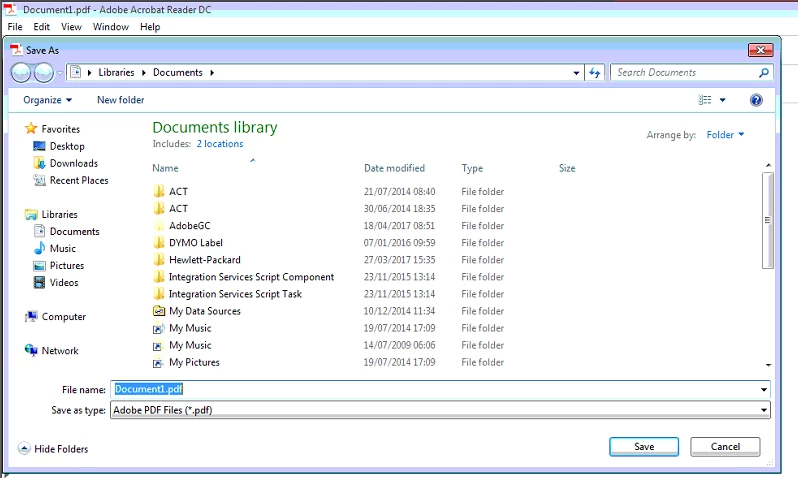Click the Hide Folders arrow icon

click(x=24, y=448)
